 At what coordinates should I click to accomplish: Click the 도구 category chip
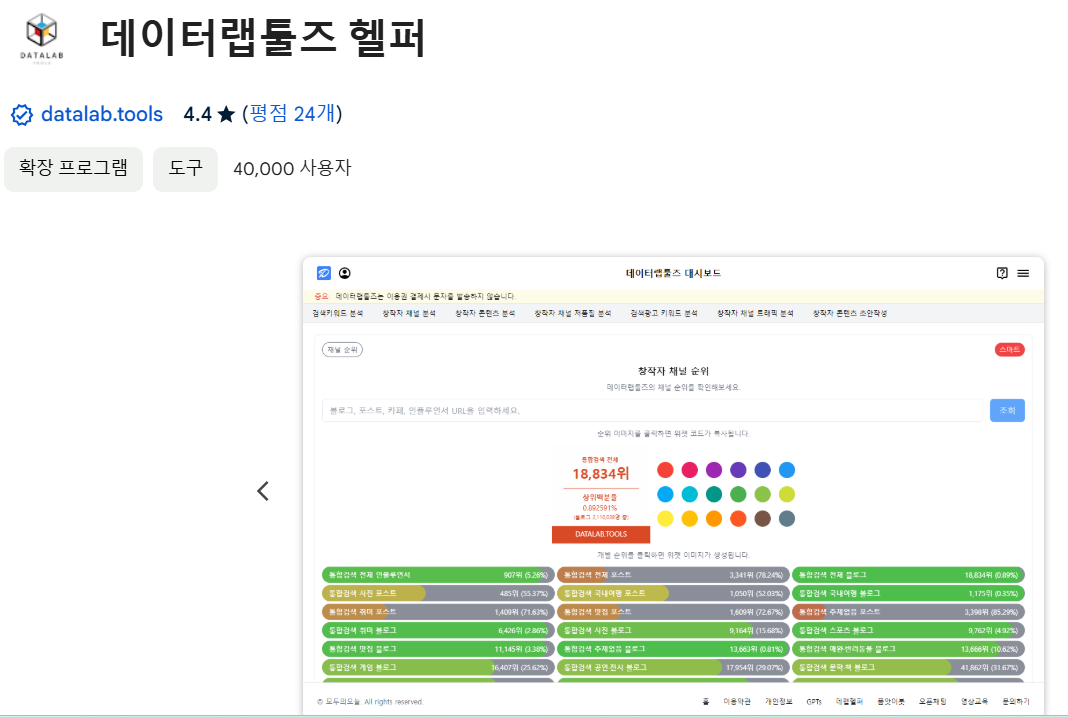click(185, 169)
